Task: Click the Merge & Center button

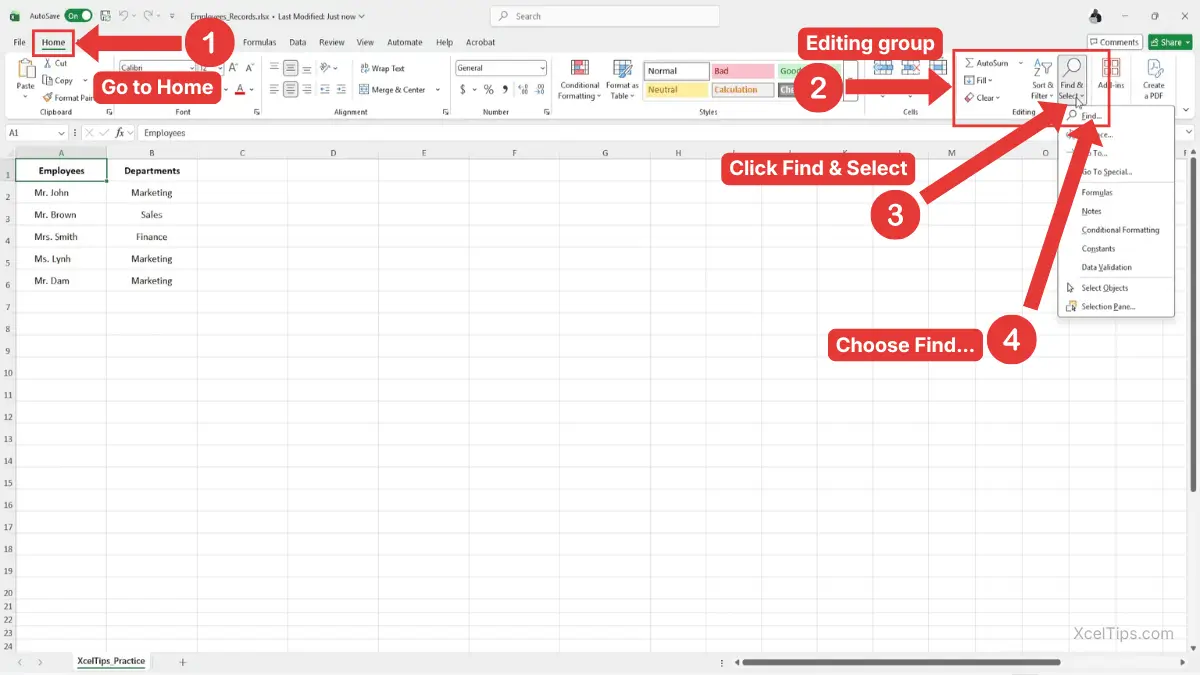Action: [391, 90]
